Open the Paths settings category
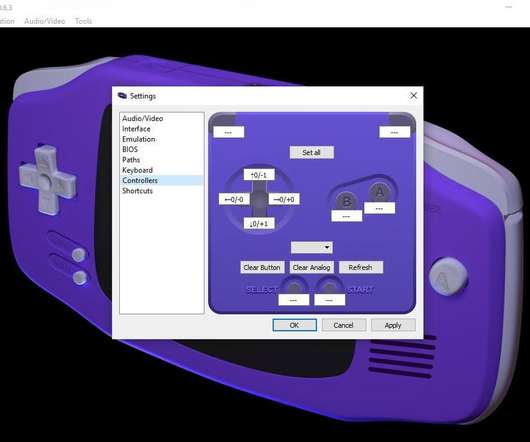The image size is (530, 442). tap(131, 160)
